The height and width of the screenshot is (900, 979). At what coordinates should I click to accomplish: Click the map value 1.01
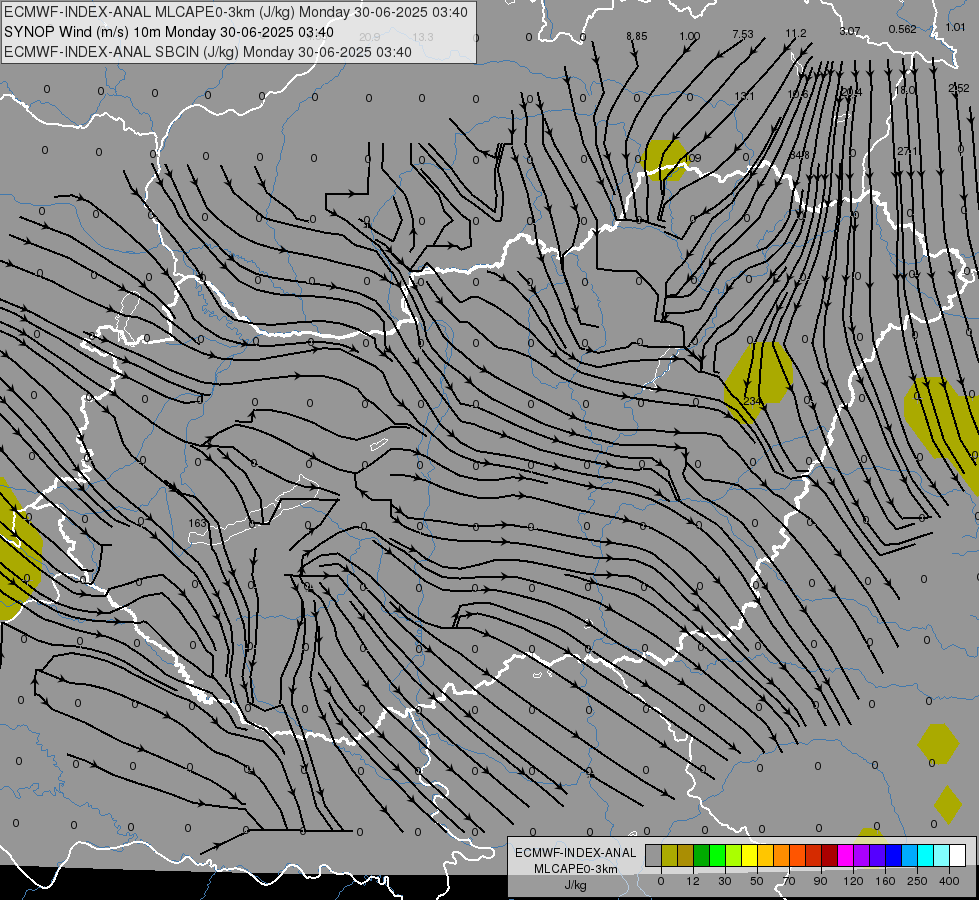click(955, 27)
